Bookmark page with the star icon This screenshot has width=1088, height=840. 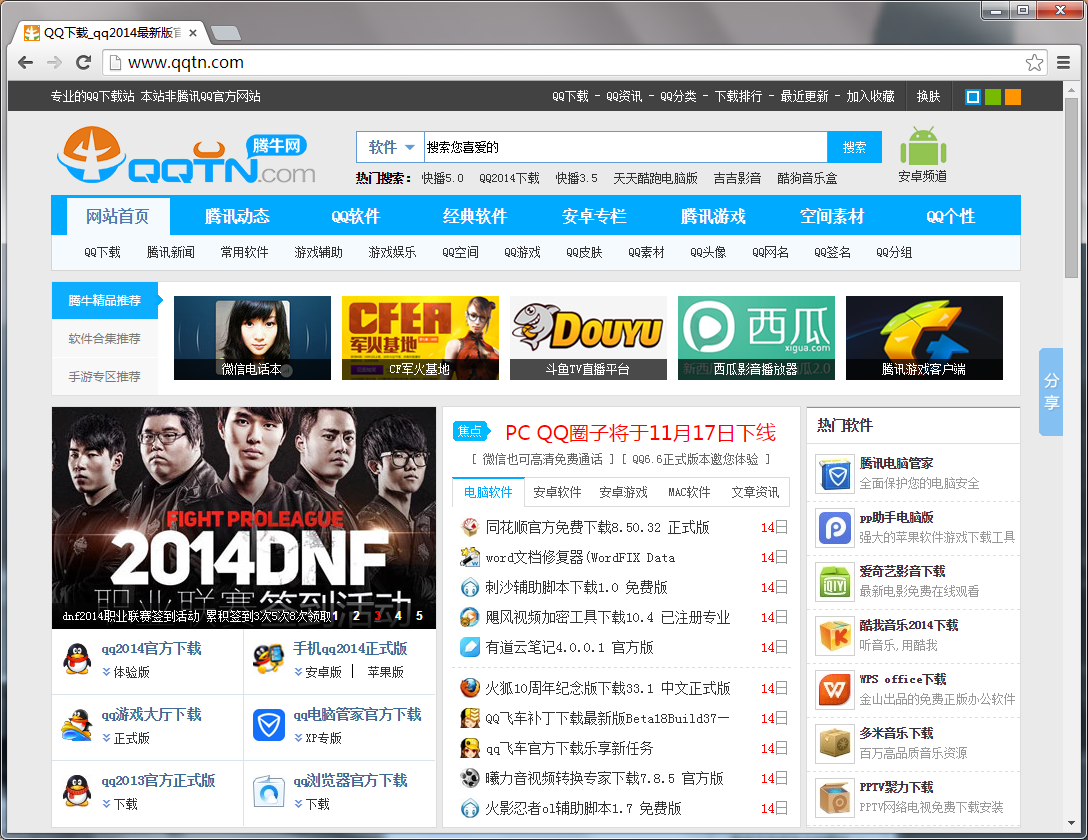pos(1034,63)
